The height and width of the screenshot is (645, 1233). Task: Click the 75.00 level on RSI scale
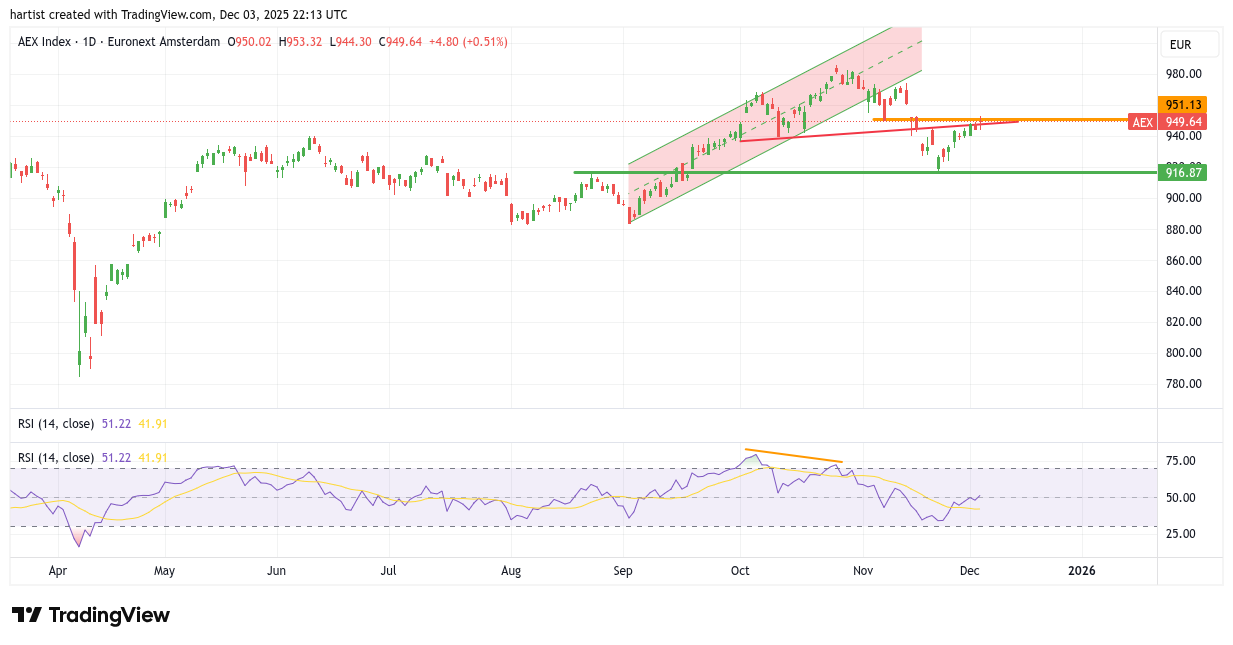(x=1180, y=461)
